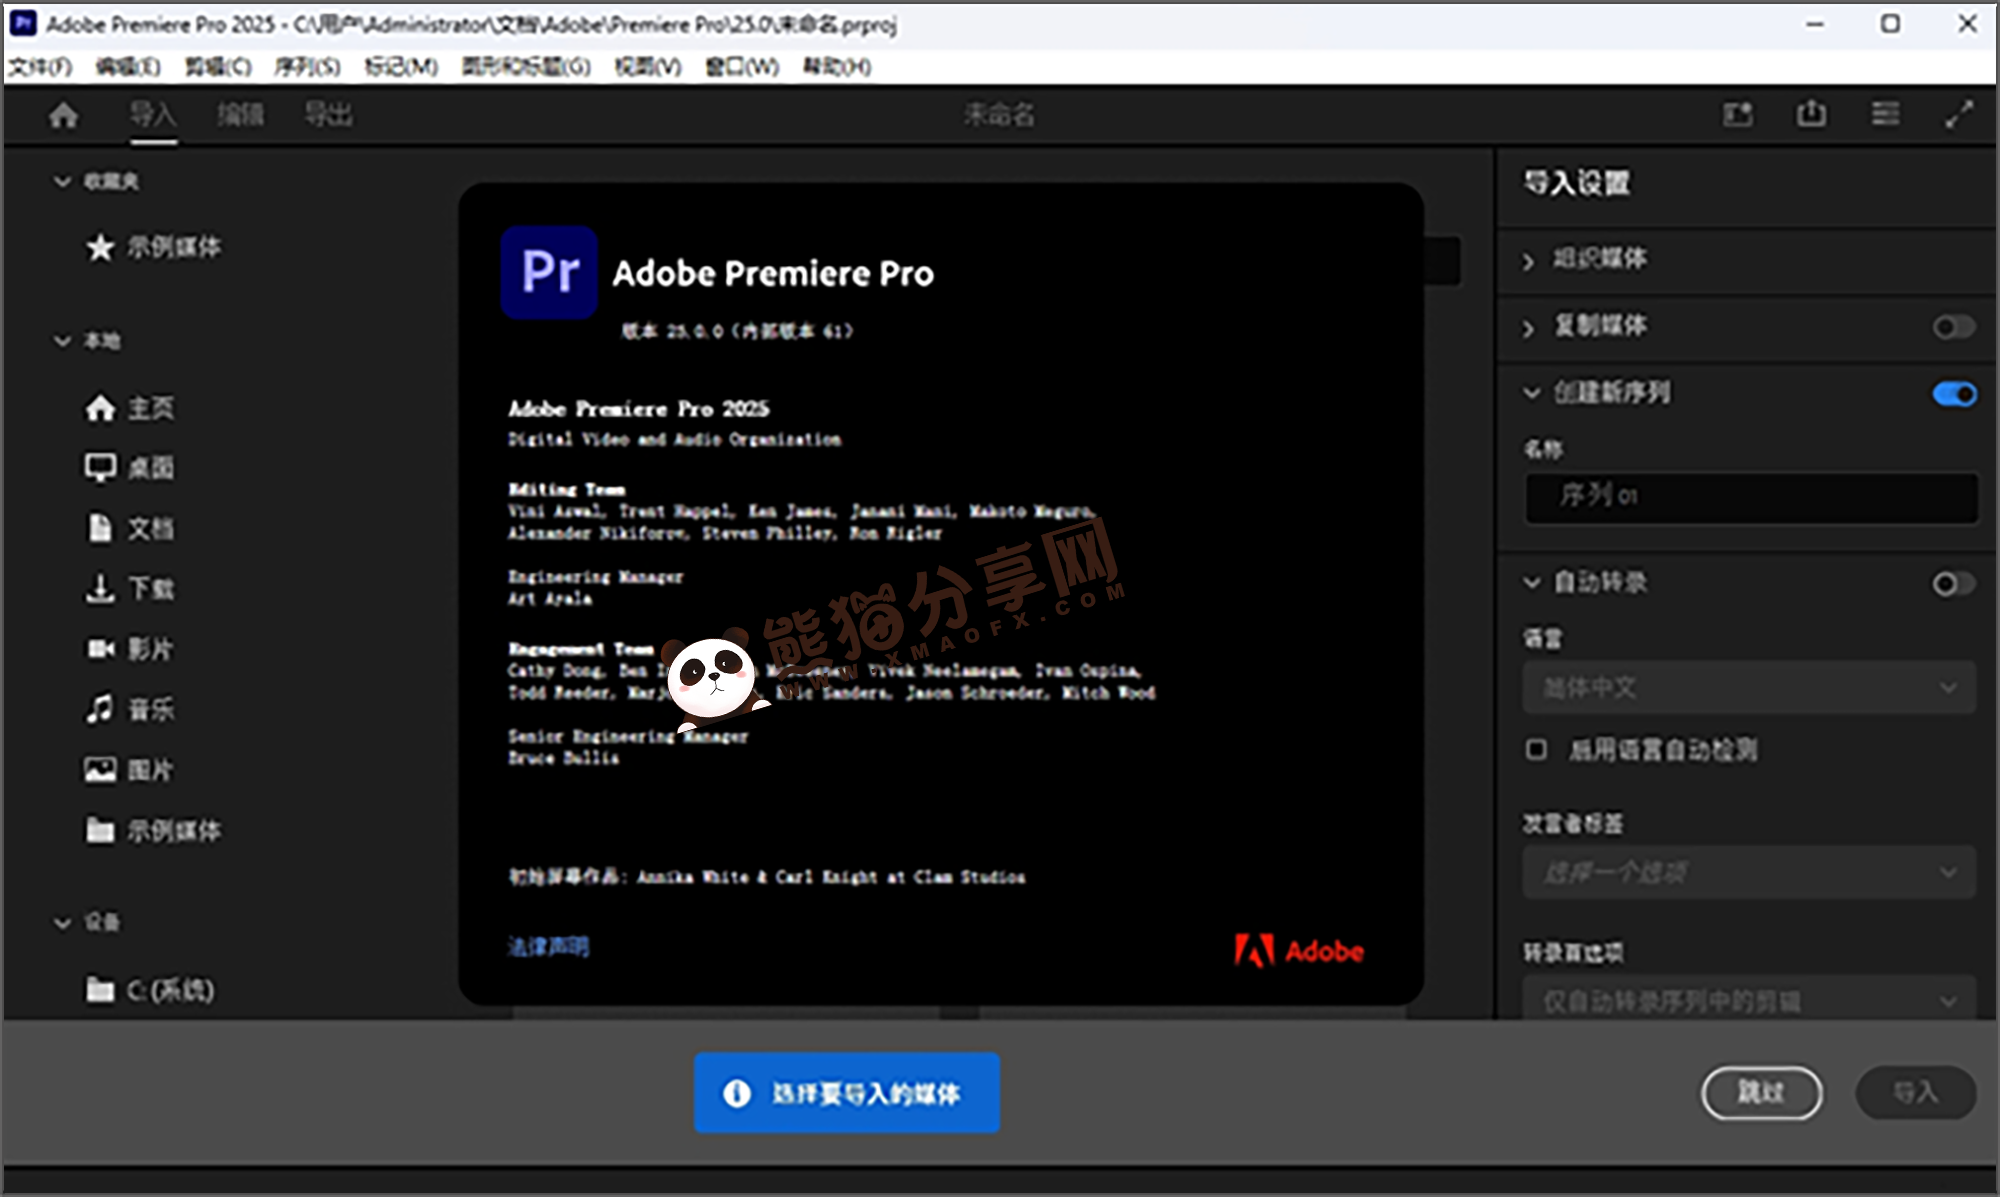2000x1197 pixels.
Task: Collapse the 本地 section
Action: tap(62, 341)
